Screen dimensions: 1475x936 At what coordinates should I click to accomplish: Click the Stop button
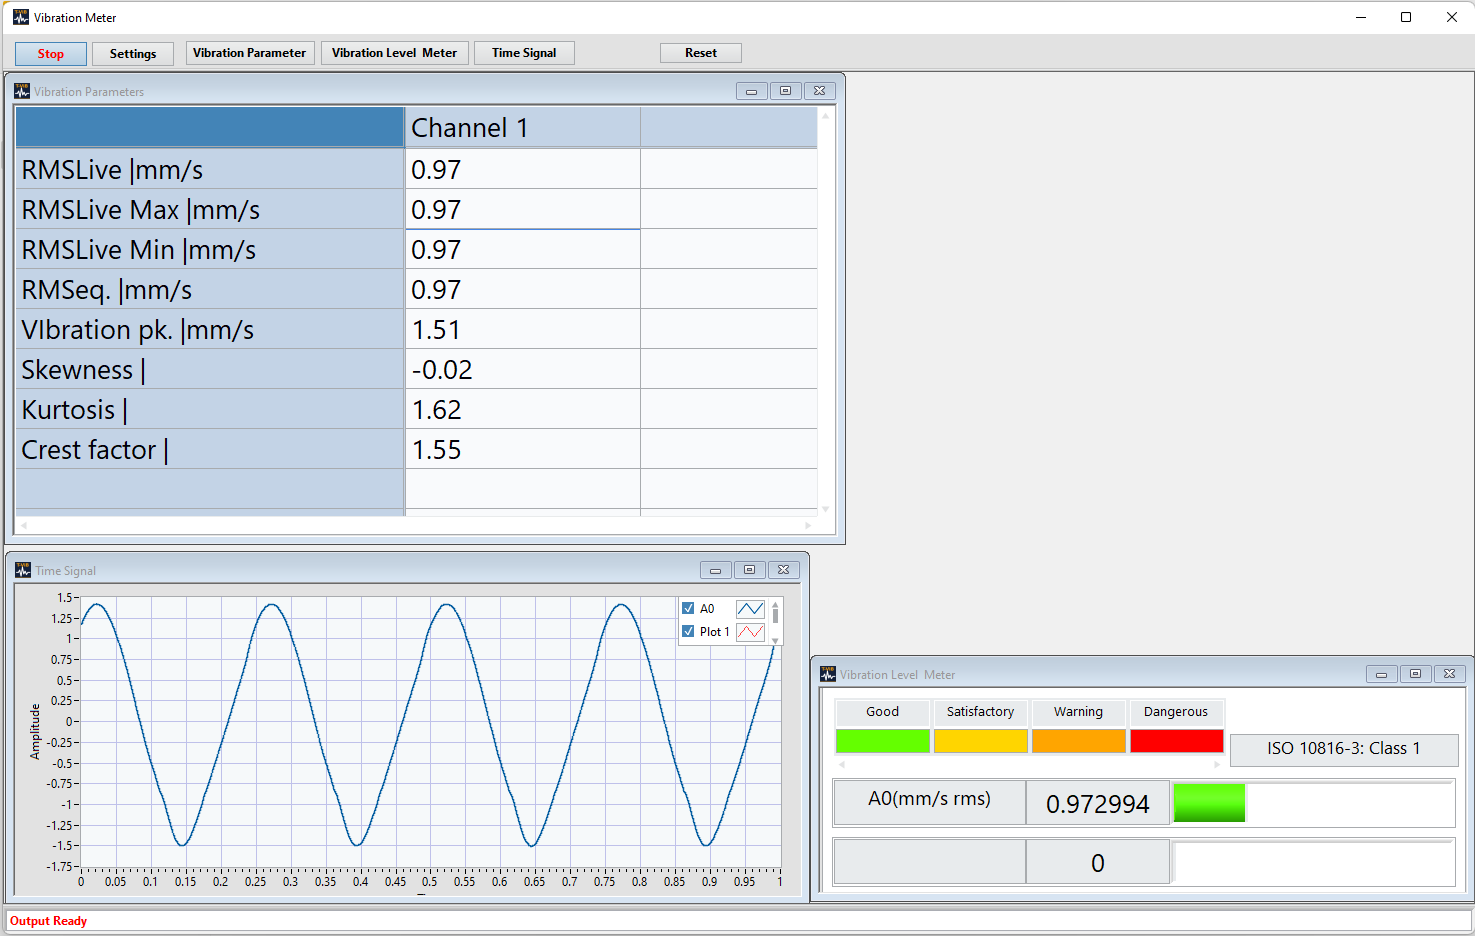51,54
